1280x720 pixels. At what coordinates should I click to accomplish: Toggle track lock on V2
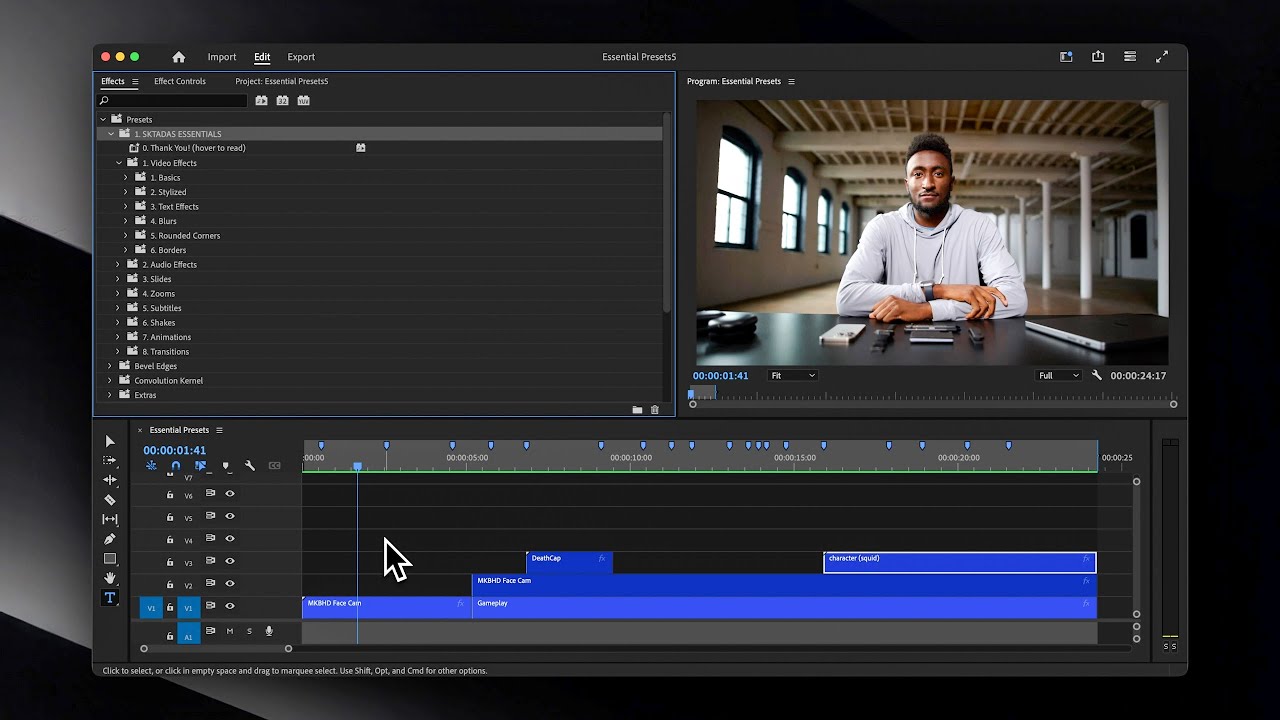pyautogui.click(x=170, y=585)
